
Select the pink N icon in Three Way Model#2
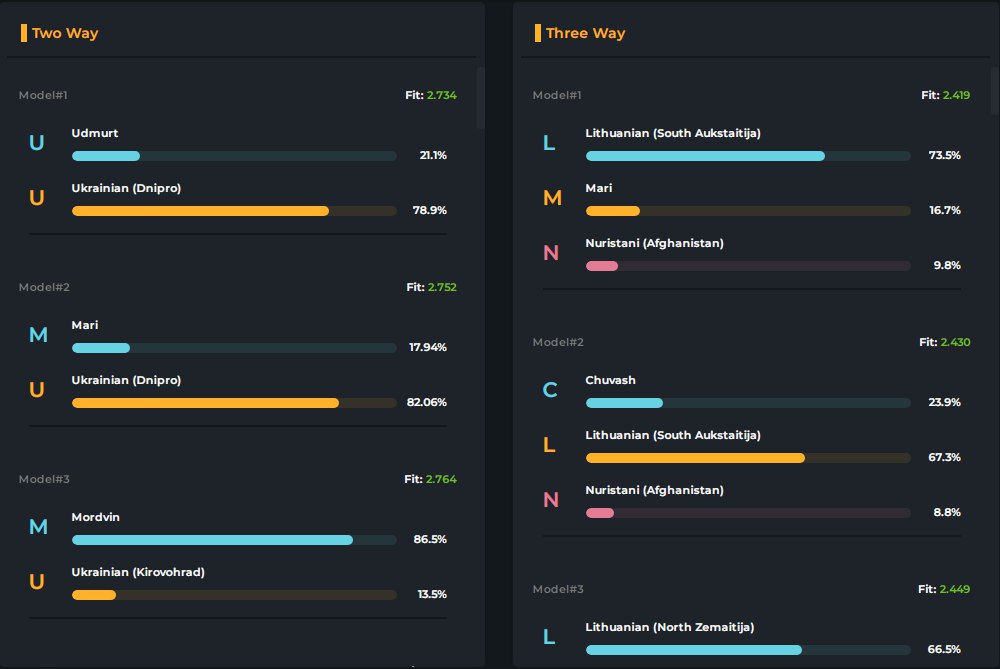coord(550,500)
